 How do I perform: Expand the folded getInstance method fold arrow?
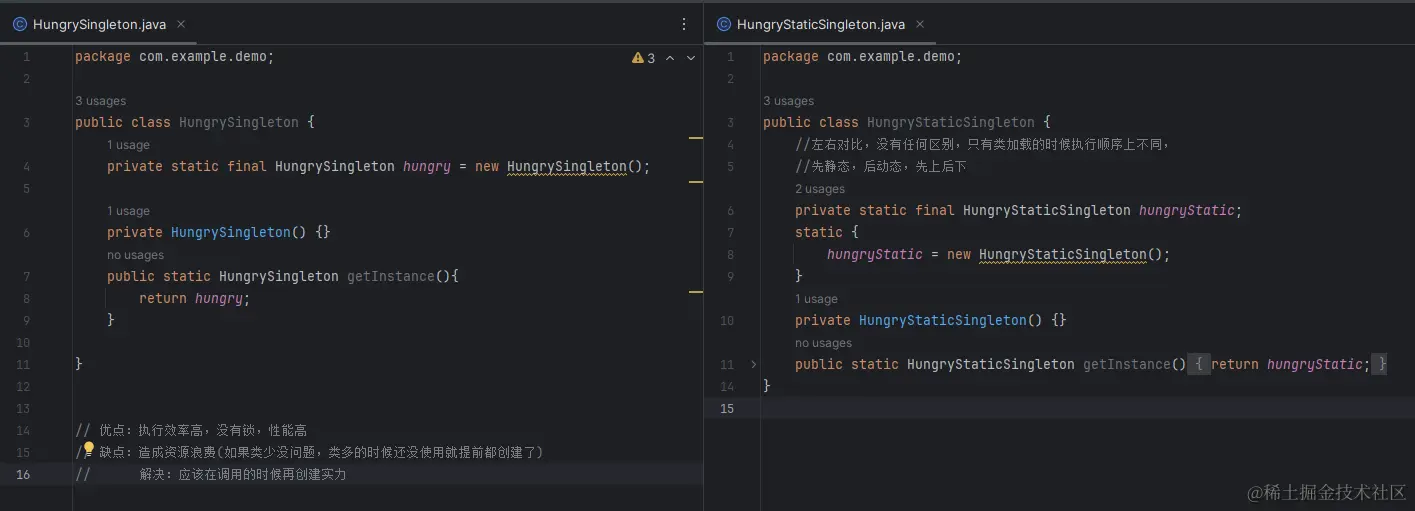753,364
